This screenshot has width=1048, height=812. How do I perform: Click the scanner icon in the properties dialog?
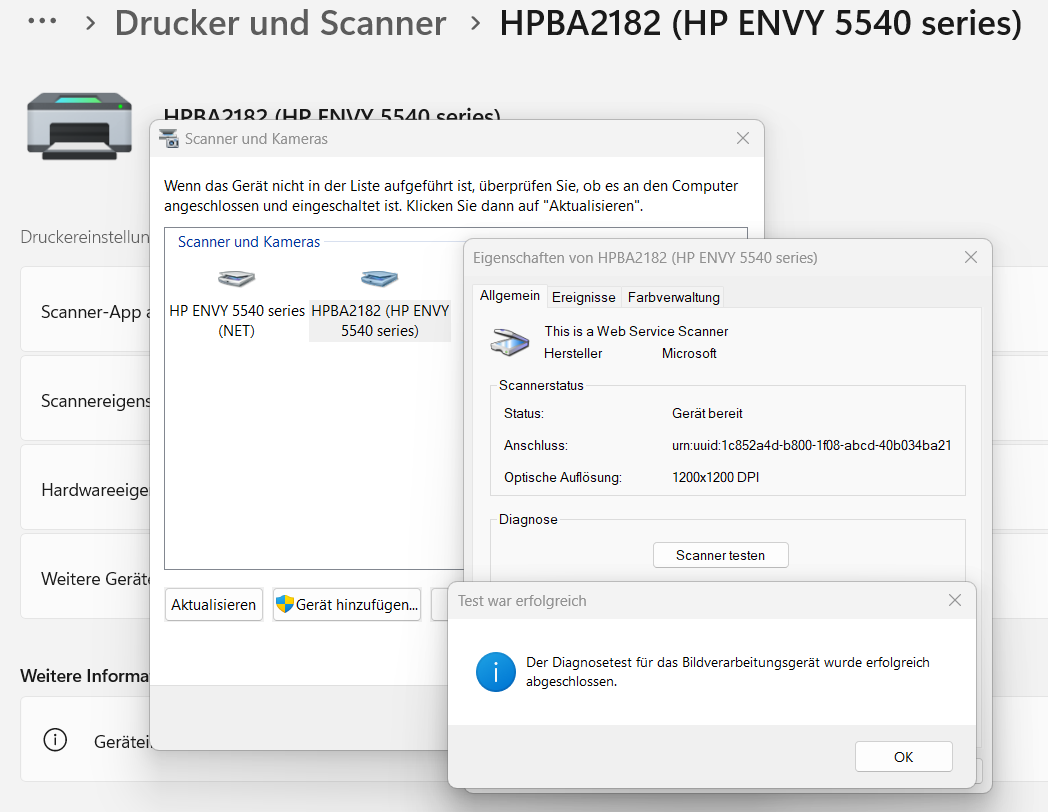pyautogui.click(x=509, y=341)
